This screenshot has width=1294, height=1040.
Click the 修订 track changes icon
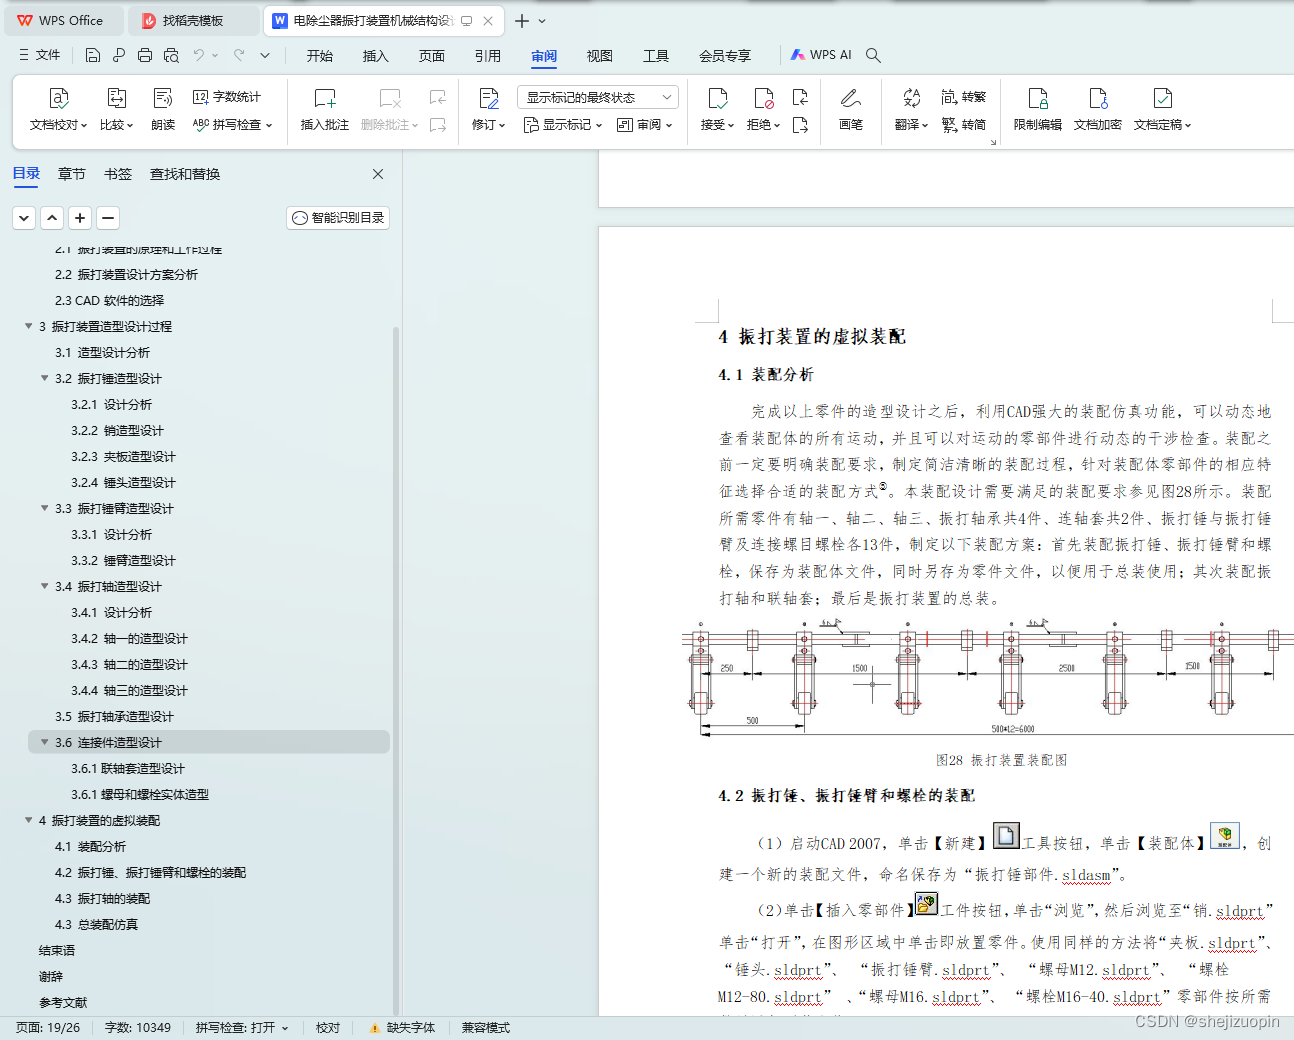488,98
